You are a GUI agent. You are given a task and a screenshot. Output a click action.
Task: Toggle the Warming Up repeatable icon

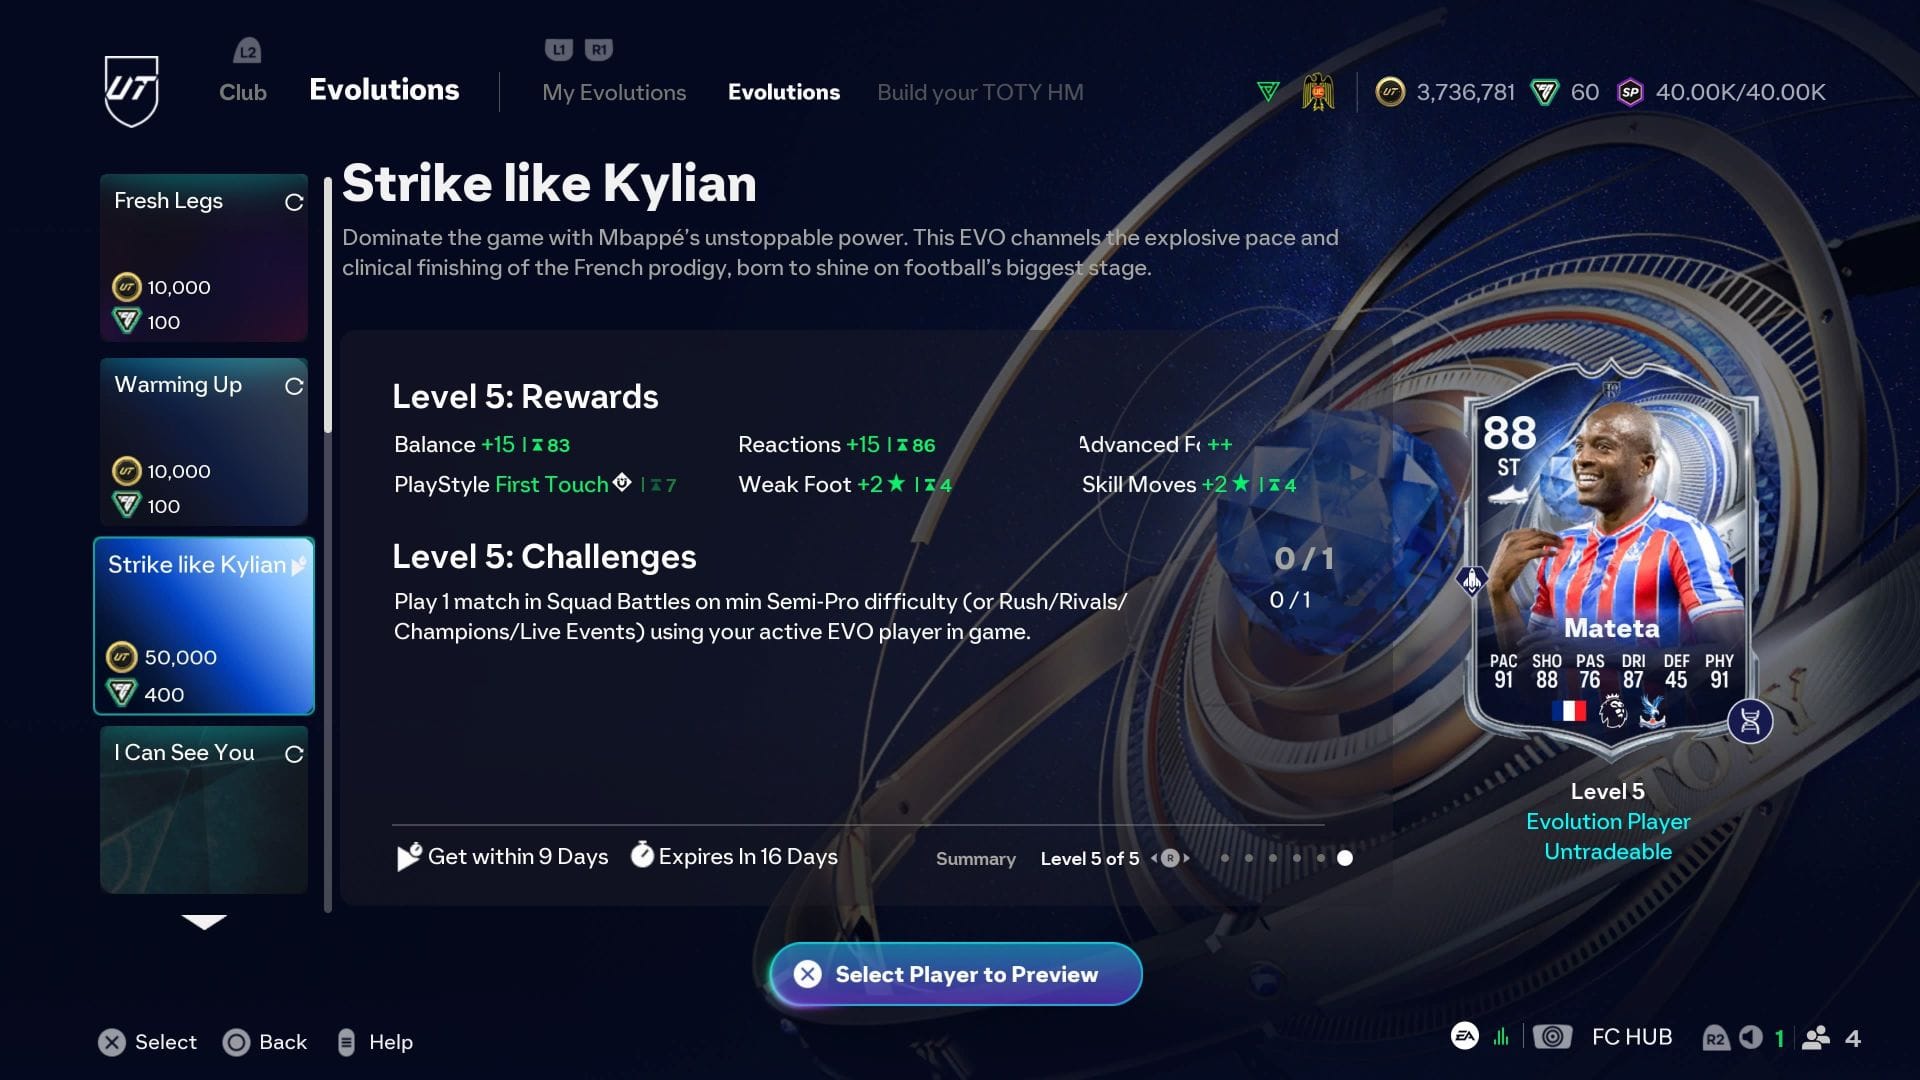pyautogui.click(x=294, y=386)
